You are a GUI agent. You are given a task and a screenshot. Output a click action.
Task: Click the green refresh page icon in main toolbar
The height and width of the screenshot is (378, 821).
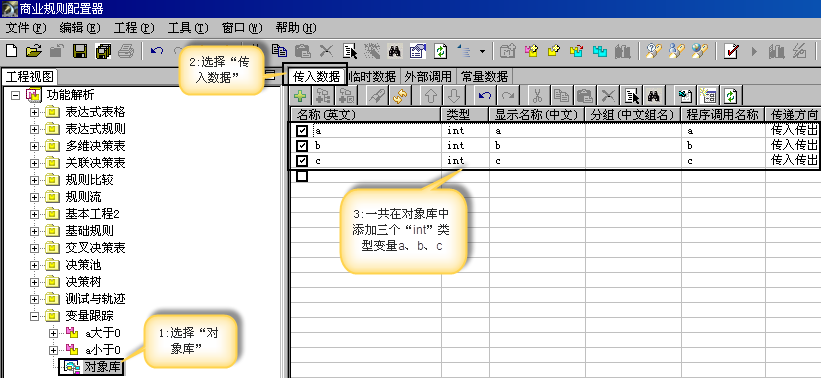441,51
